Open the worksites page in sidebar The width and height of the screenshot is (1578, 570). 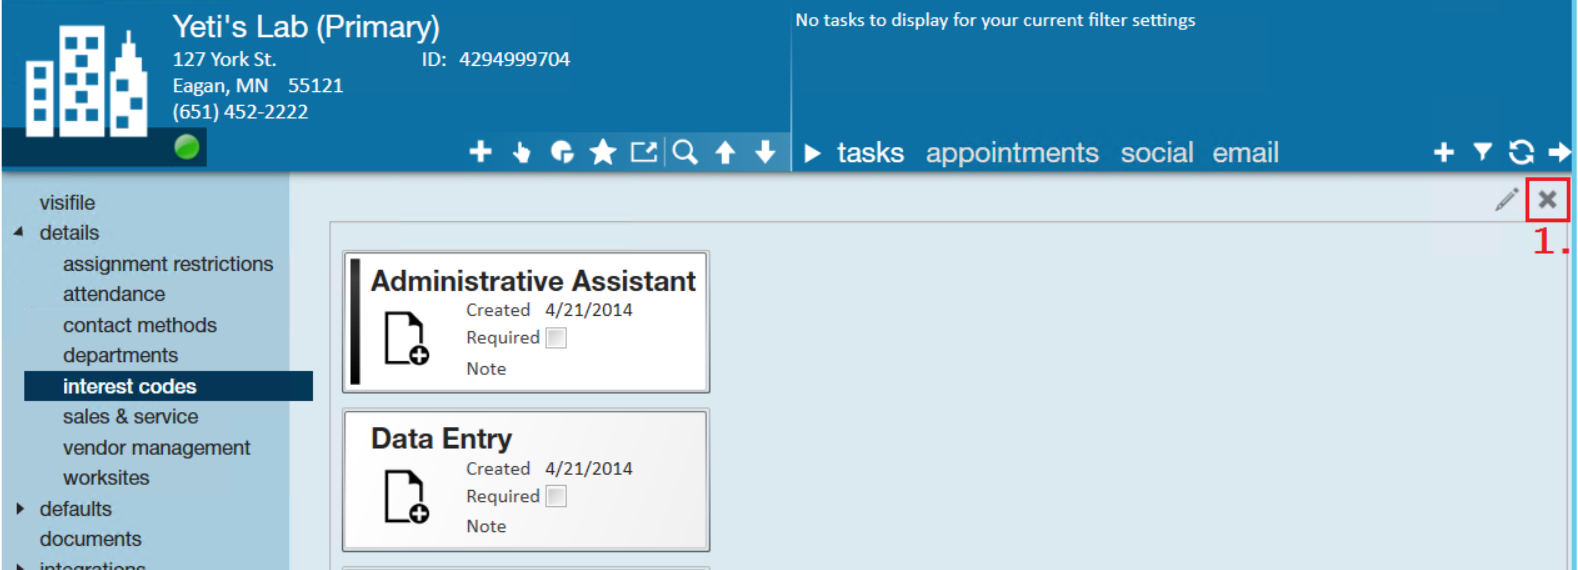pos(106,478)
